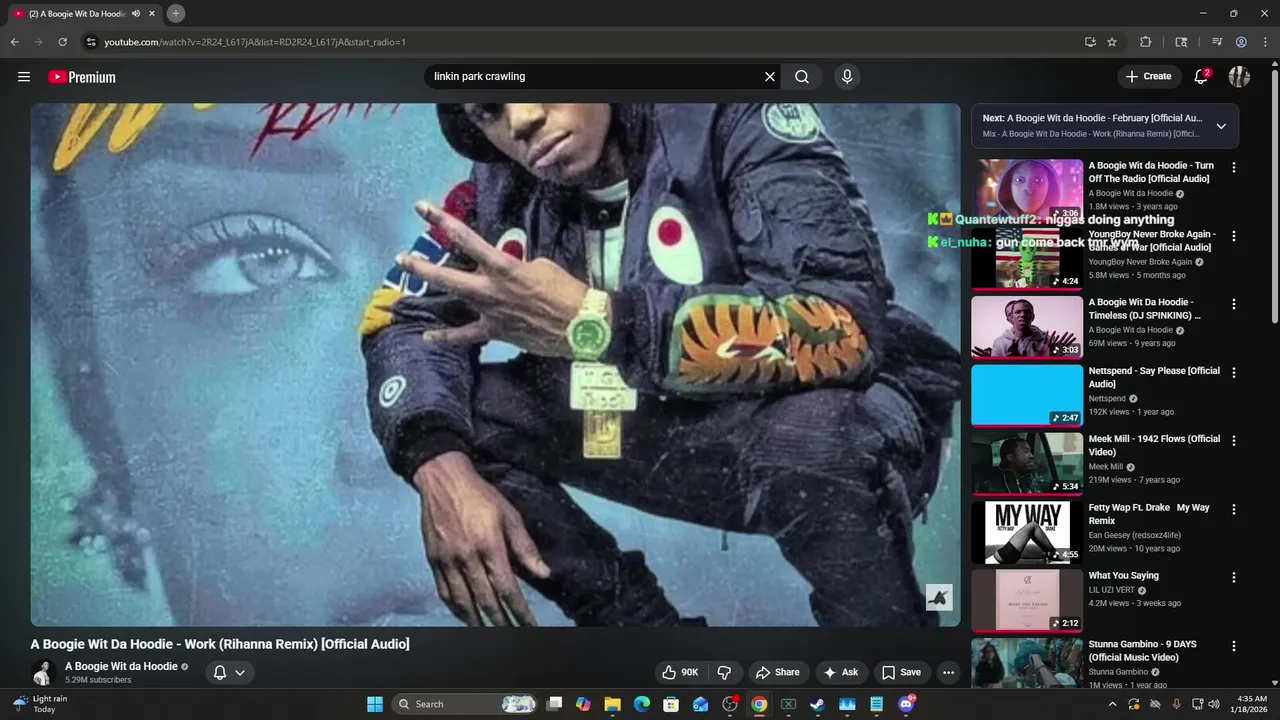The height and width of the screenshot is (720, 1280).
Task: Save video to a playlist
Action: click(x=901, y=673)
